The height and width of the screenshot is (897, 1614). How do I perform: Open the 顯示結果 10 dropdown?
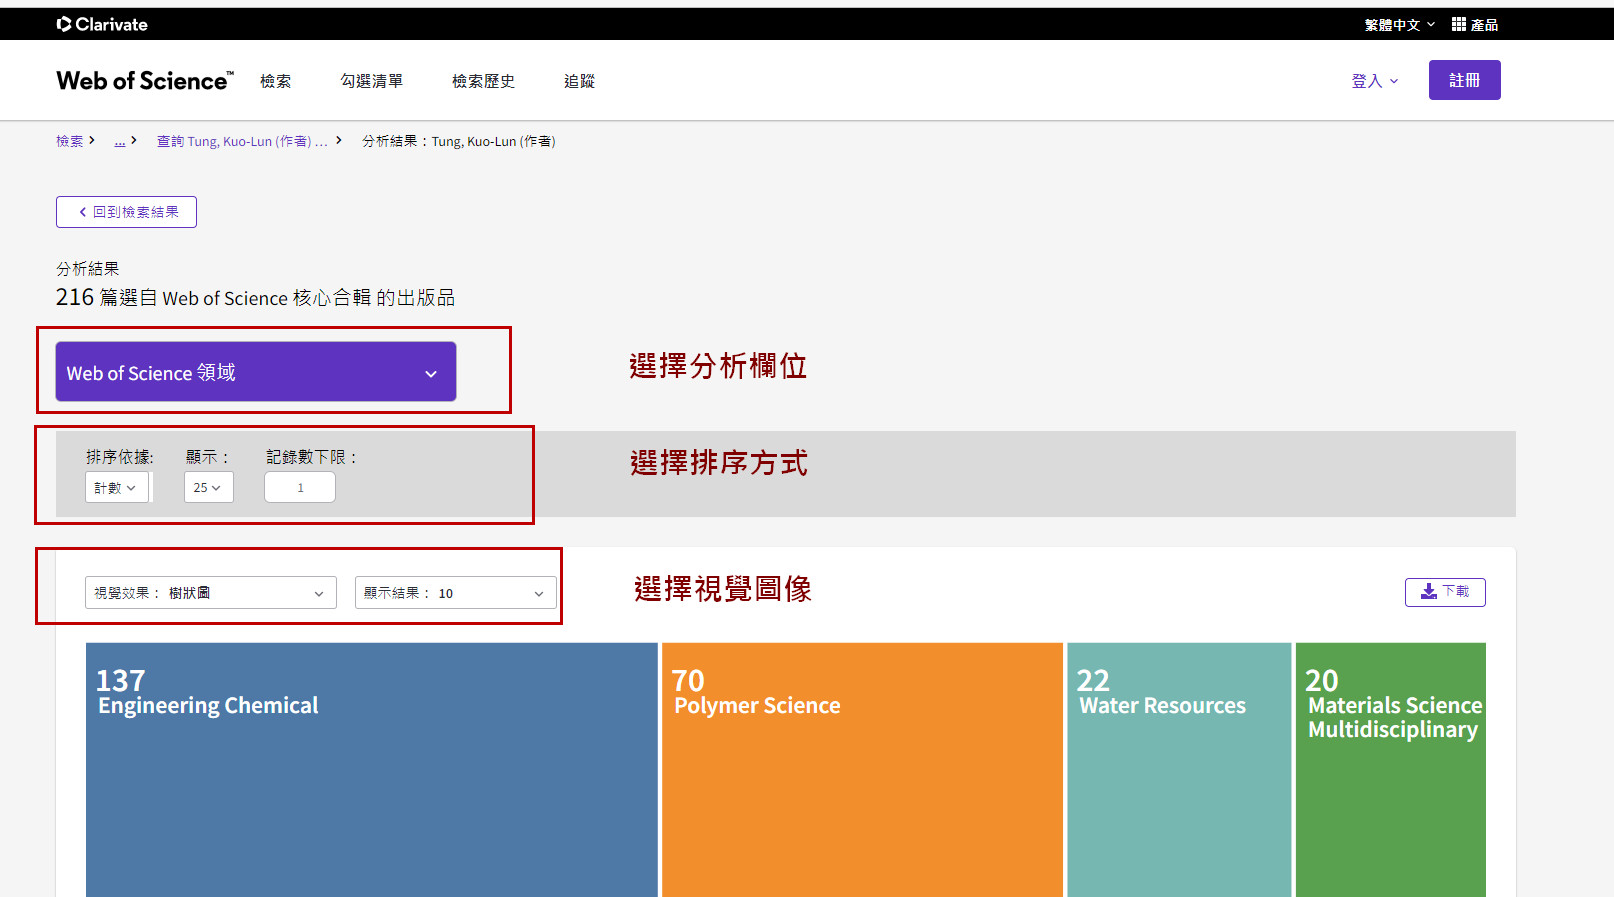coord(456,593)
